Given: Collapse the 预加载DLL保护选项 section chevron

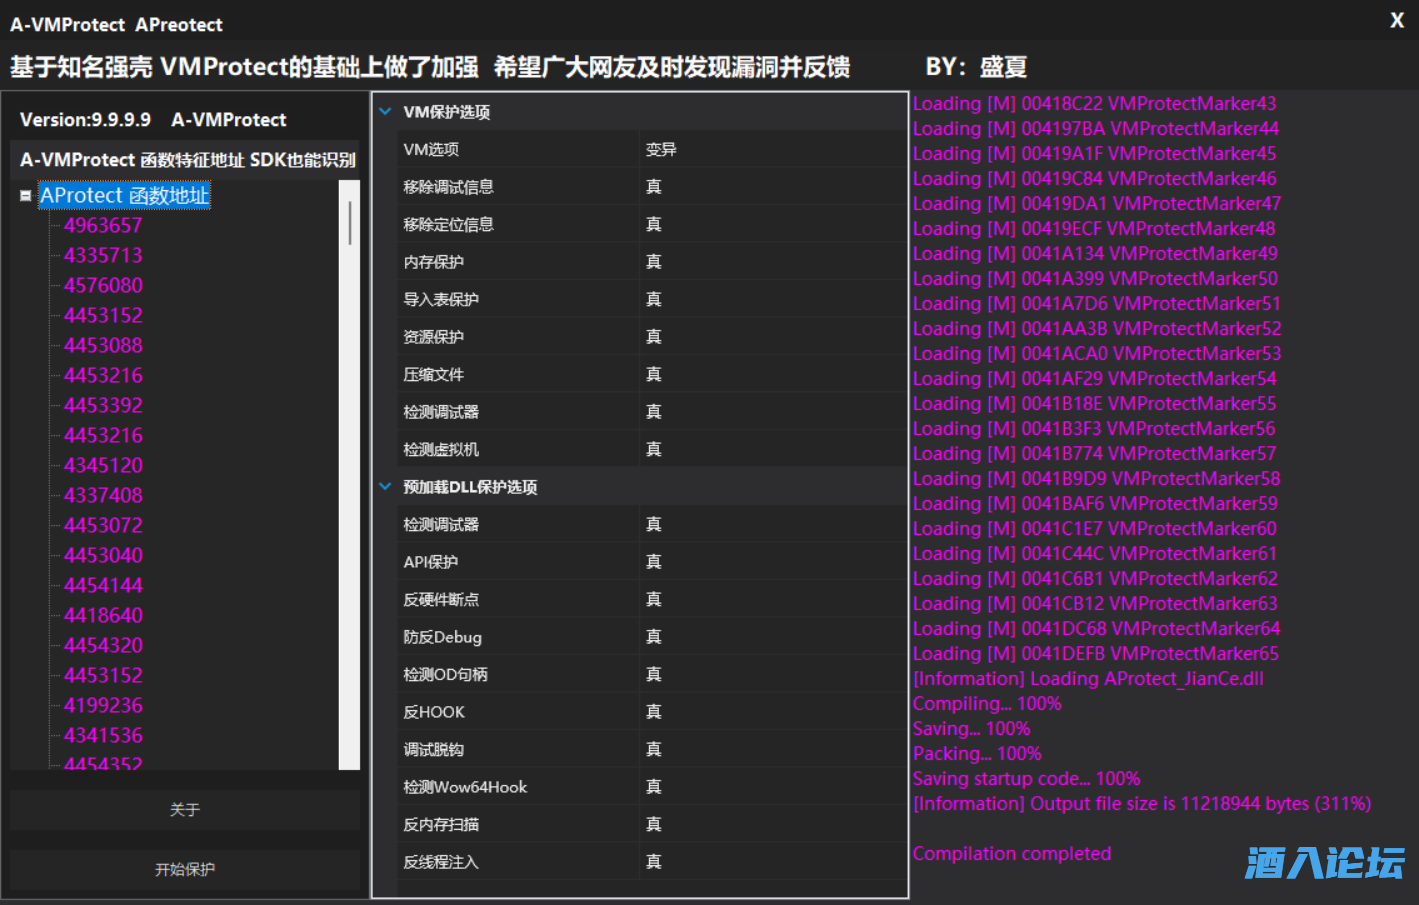Looking at the screenshot, I should (385, 487).
